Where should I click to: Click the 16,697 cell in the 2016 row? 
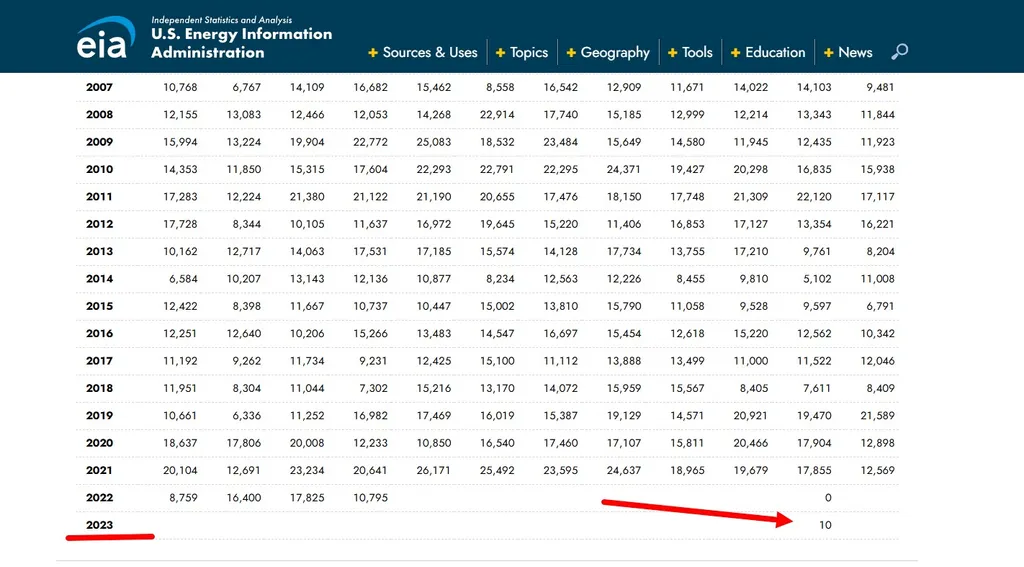(x=561, y=334)
